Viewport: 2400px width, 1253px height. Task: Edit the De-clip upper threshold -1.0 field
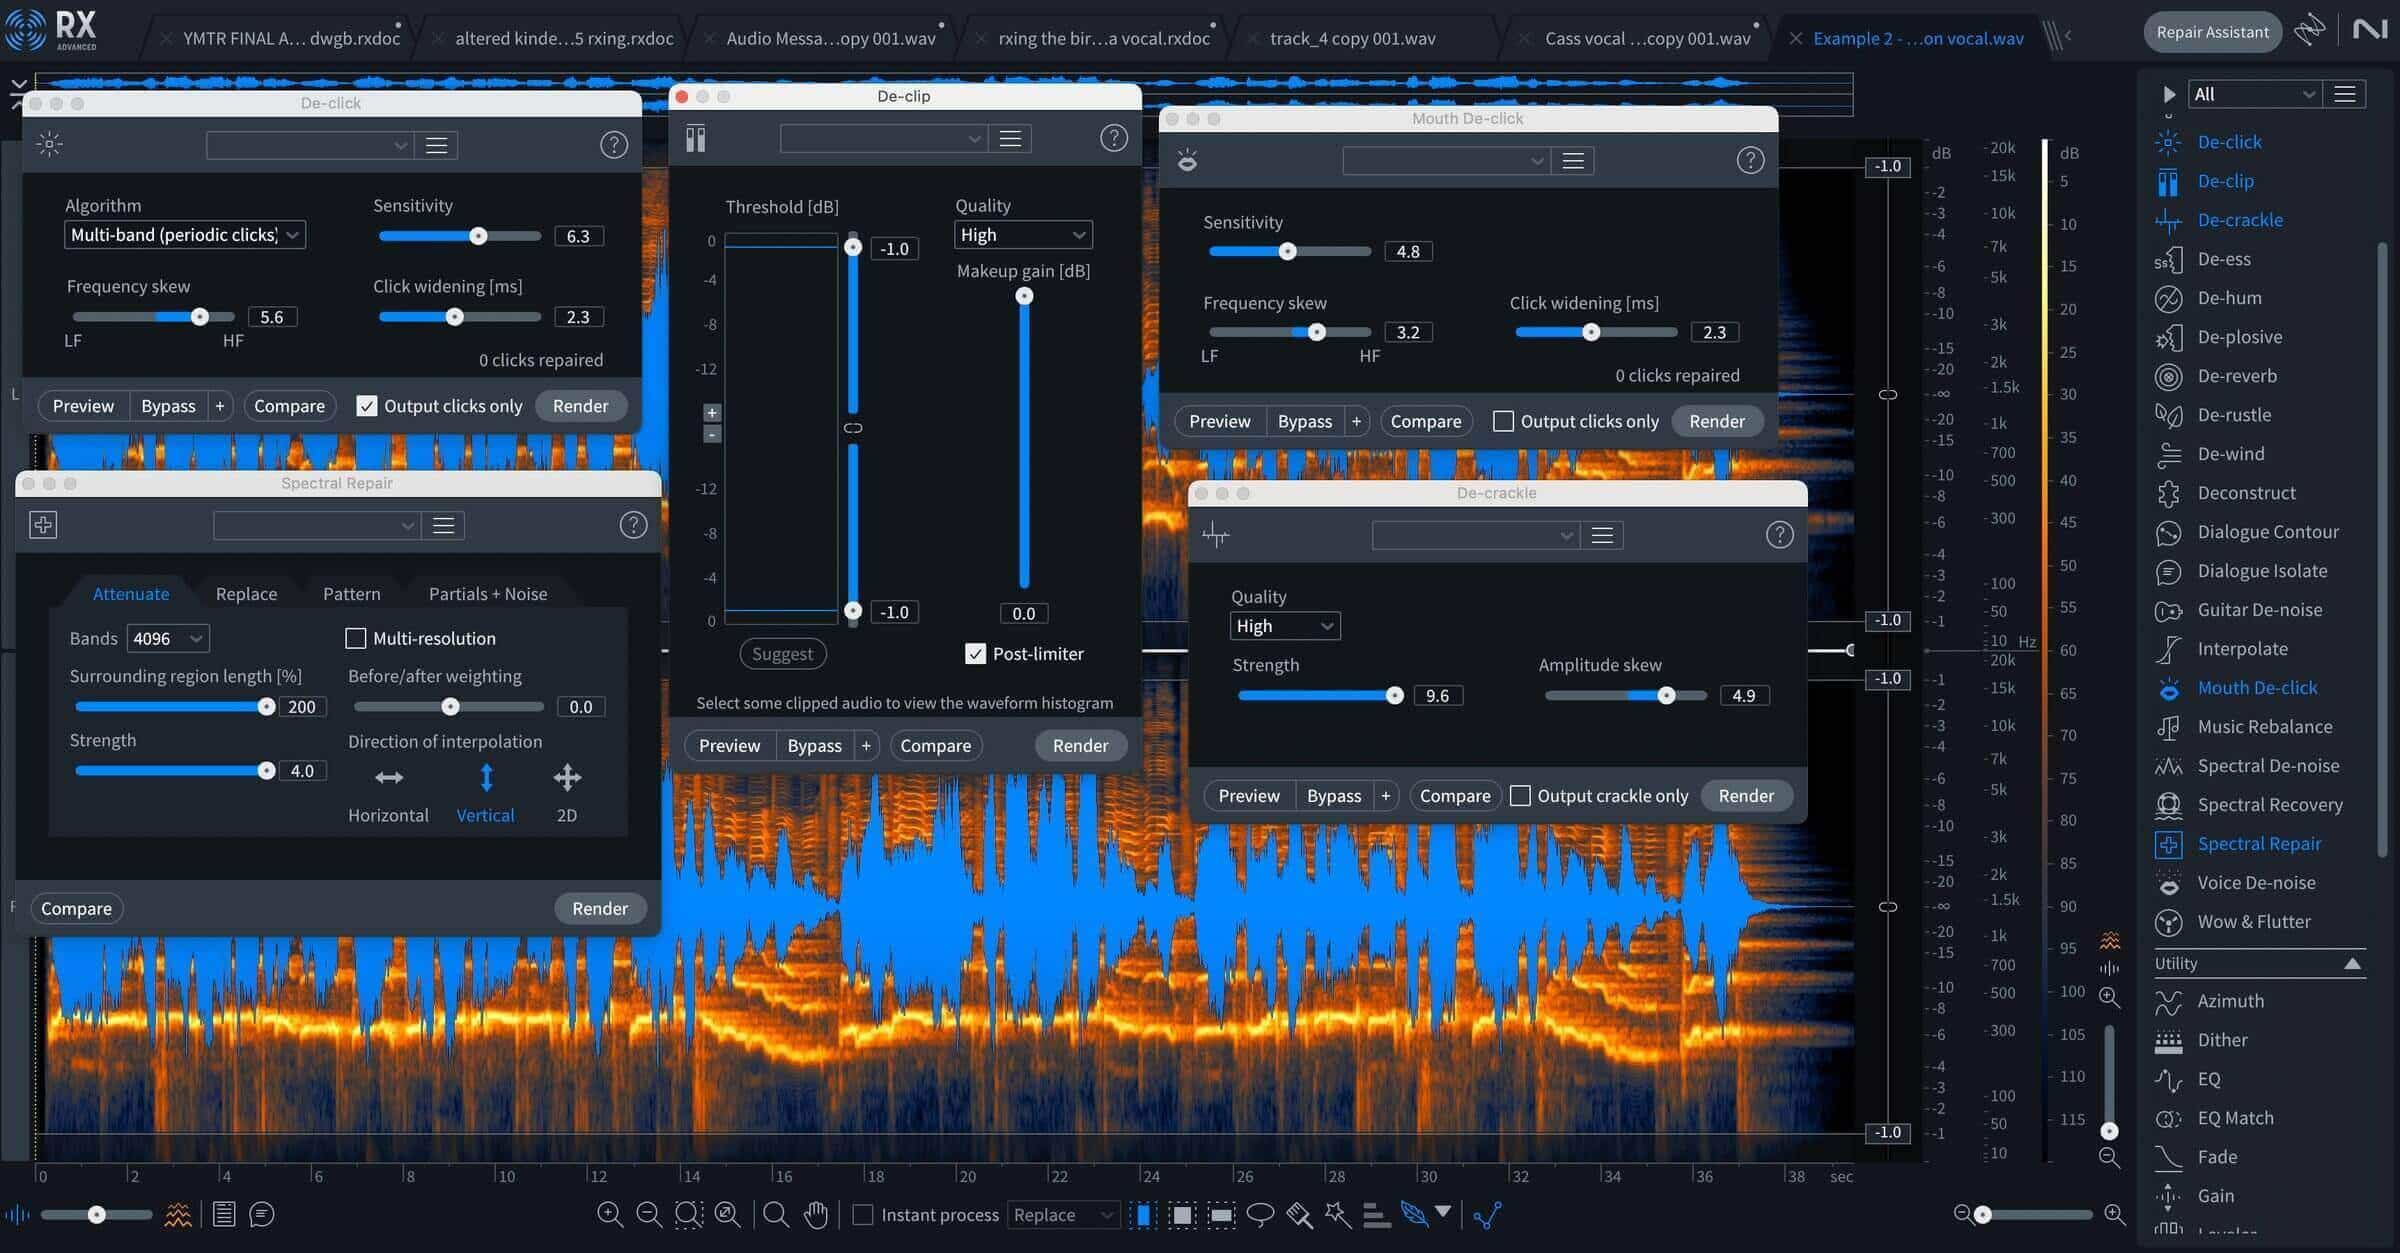895,248
